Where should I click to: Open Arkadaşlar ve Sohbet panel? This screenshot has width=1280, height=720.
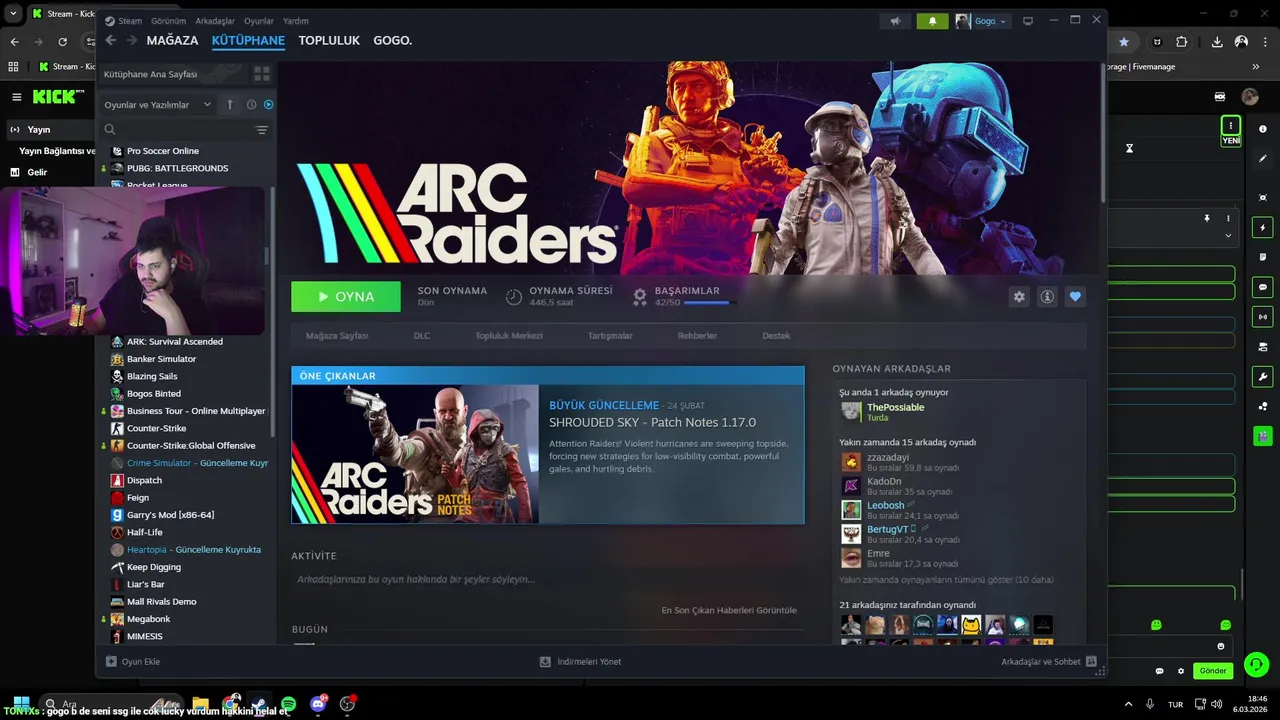coord(1049,662)
